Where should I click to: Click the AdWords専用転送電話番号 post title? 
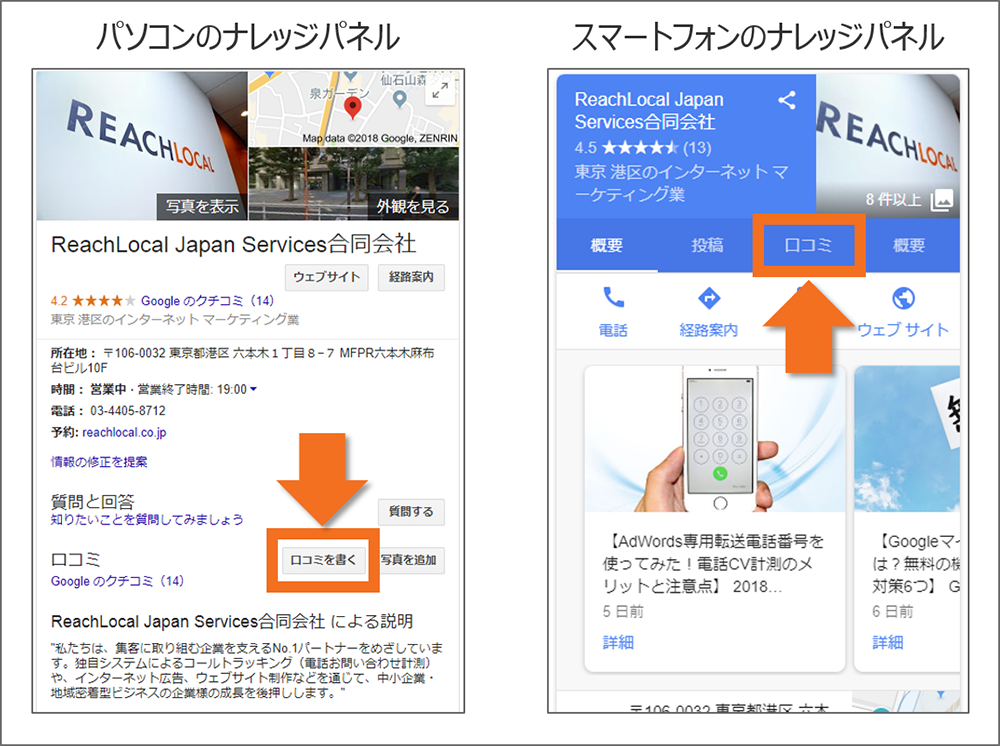tap(715, 564)
